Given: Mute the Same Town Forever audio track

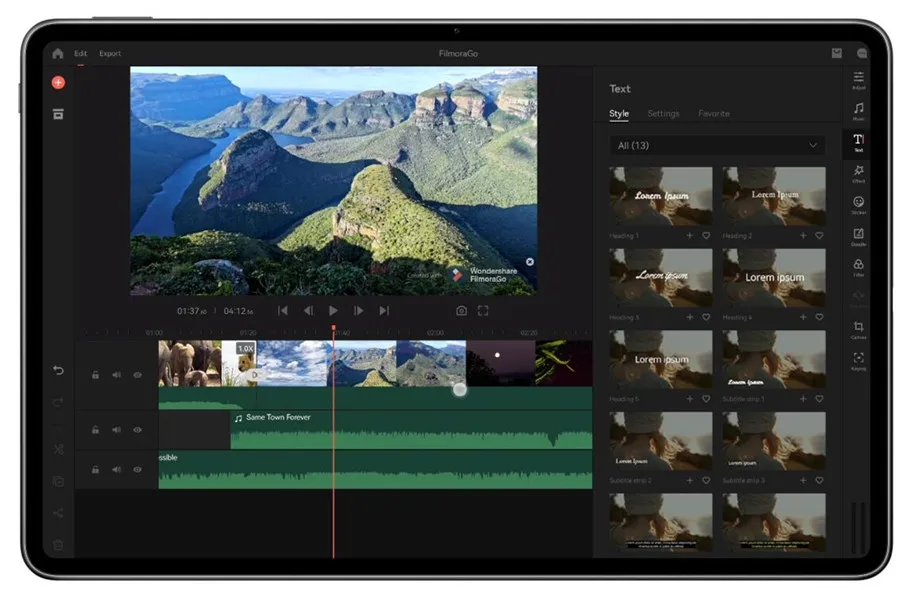Looking at the screenshot, I should (116, 429).
